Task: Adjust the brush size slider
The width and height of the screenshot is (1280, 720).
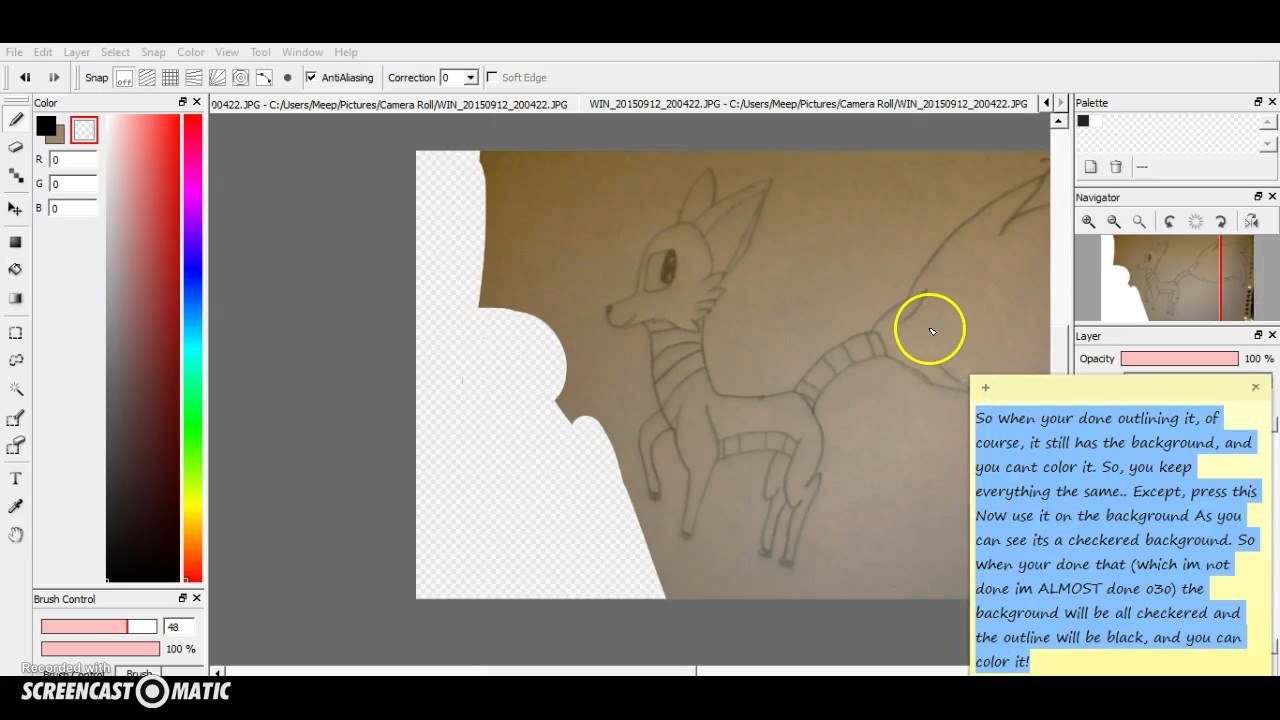Action: tap(99, 627)
